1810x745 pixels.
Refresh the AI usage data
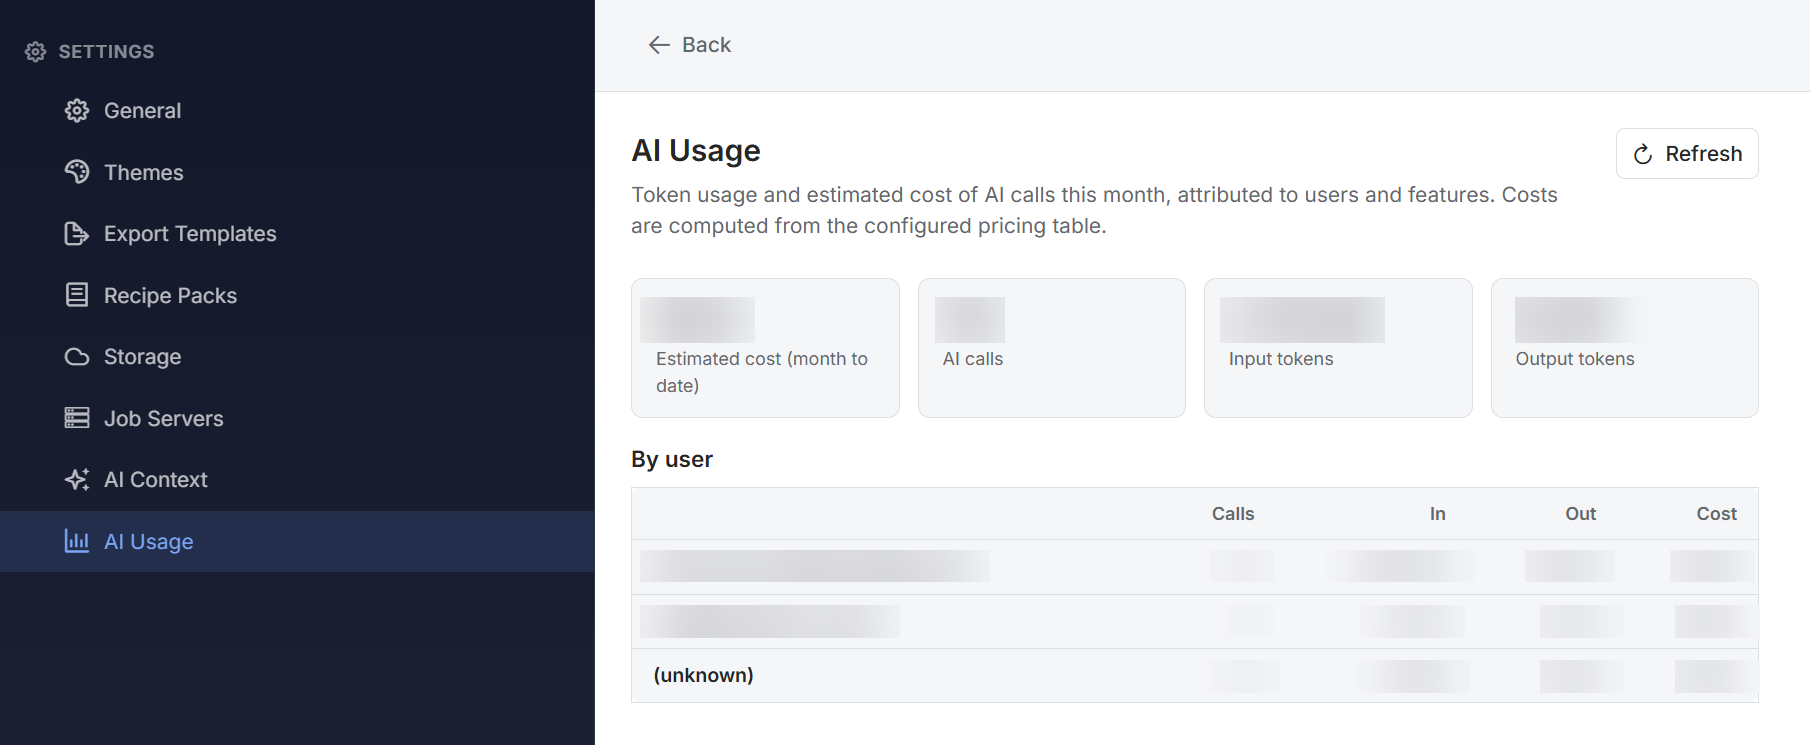(x=1687, y=154)
